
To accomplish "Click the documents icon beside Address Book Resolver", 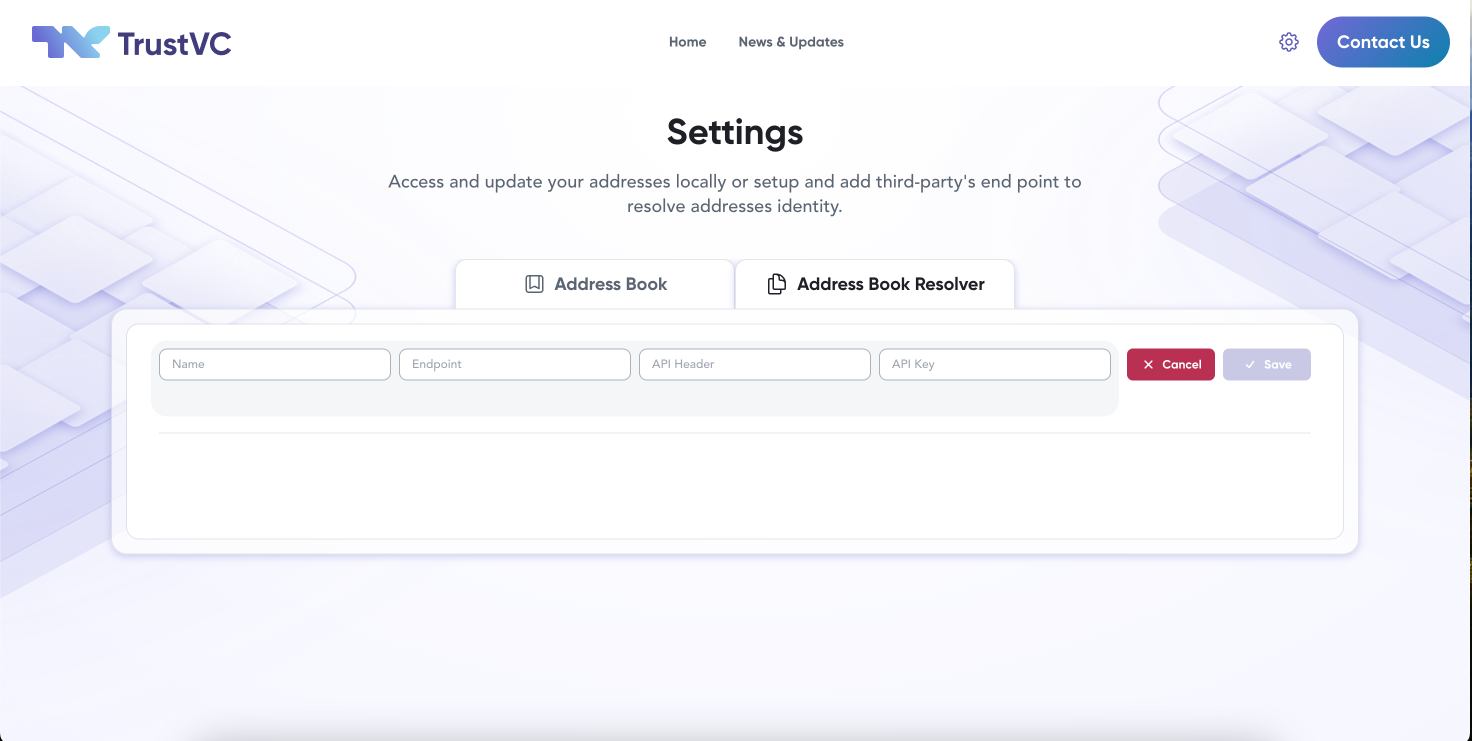I will click(776, 284).
